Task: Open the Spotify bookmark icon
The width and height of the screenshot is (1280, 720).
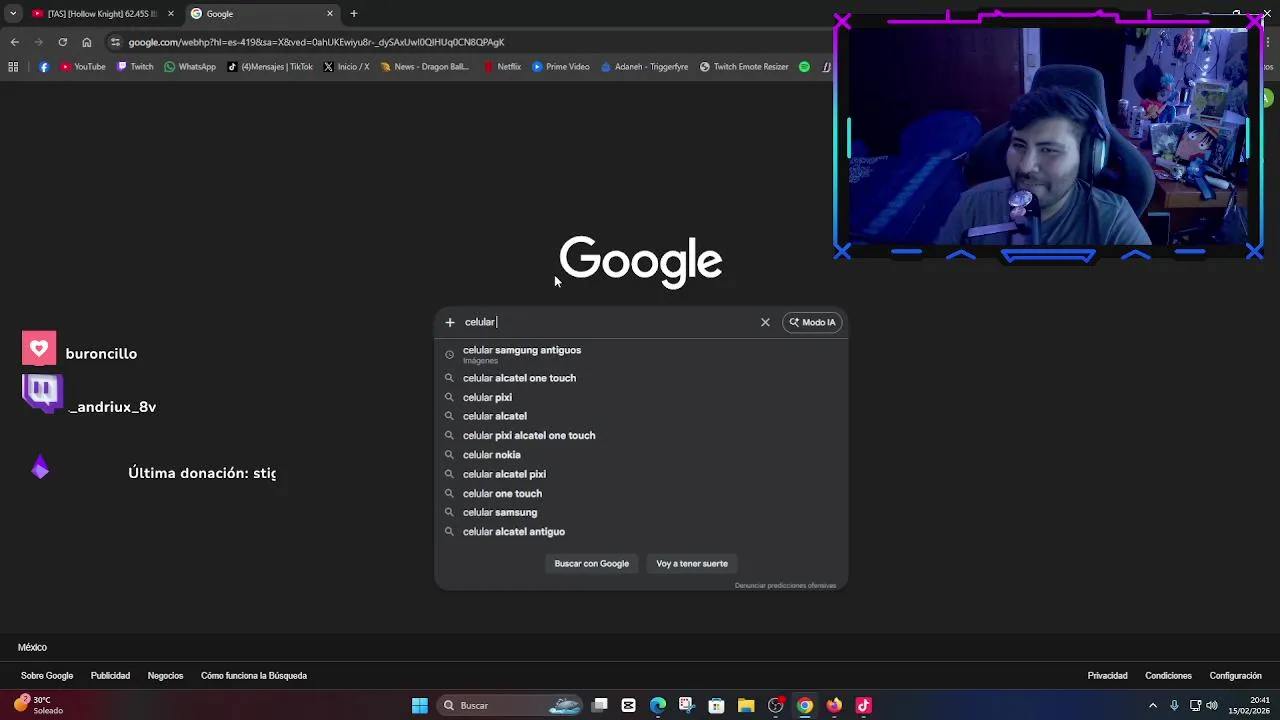Action: (804, 67)
